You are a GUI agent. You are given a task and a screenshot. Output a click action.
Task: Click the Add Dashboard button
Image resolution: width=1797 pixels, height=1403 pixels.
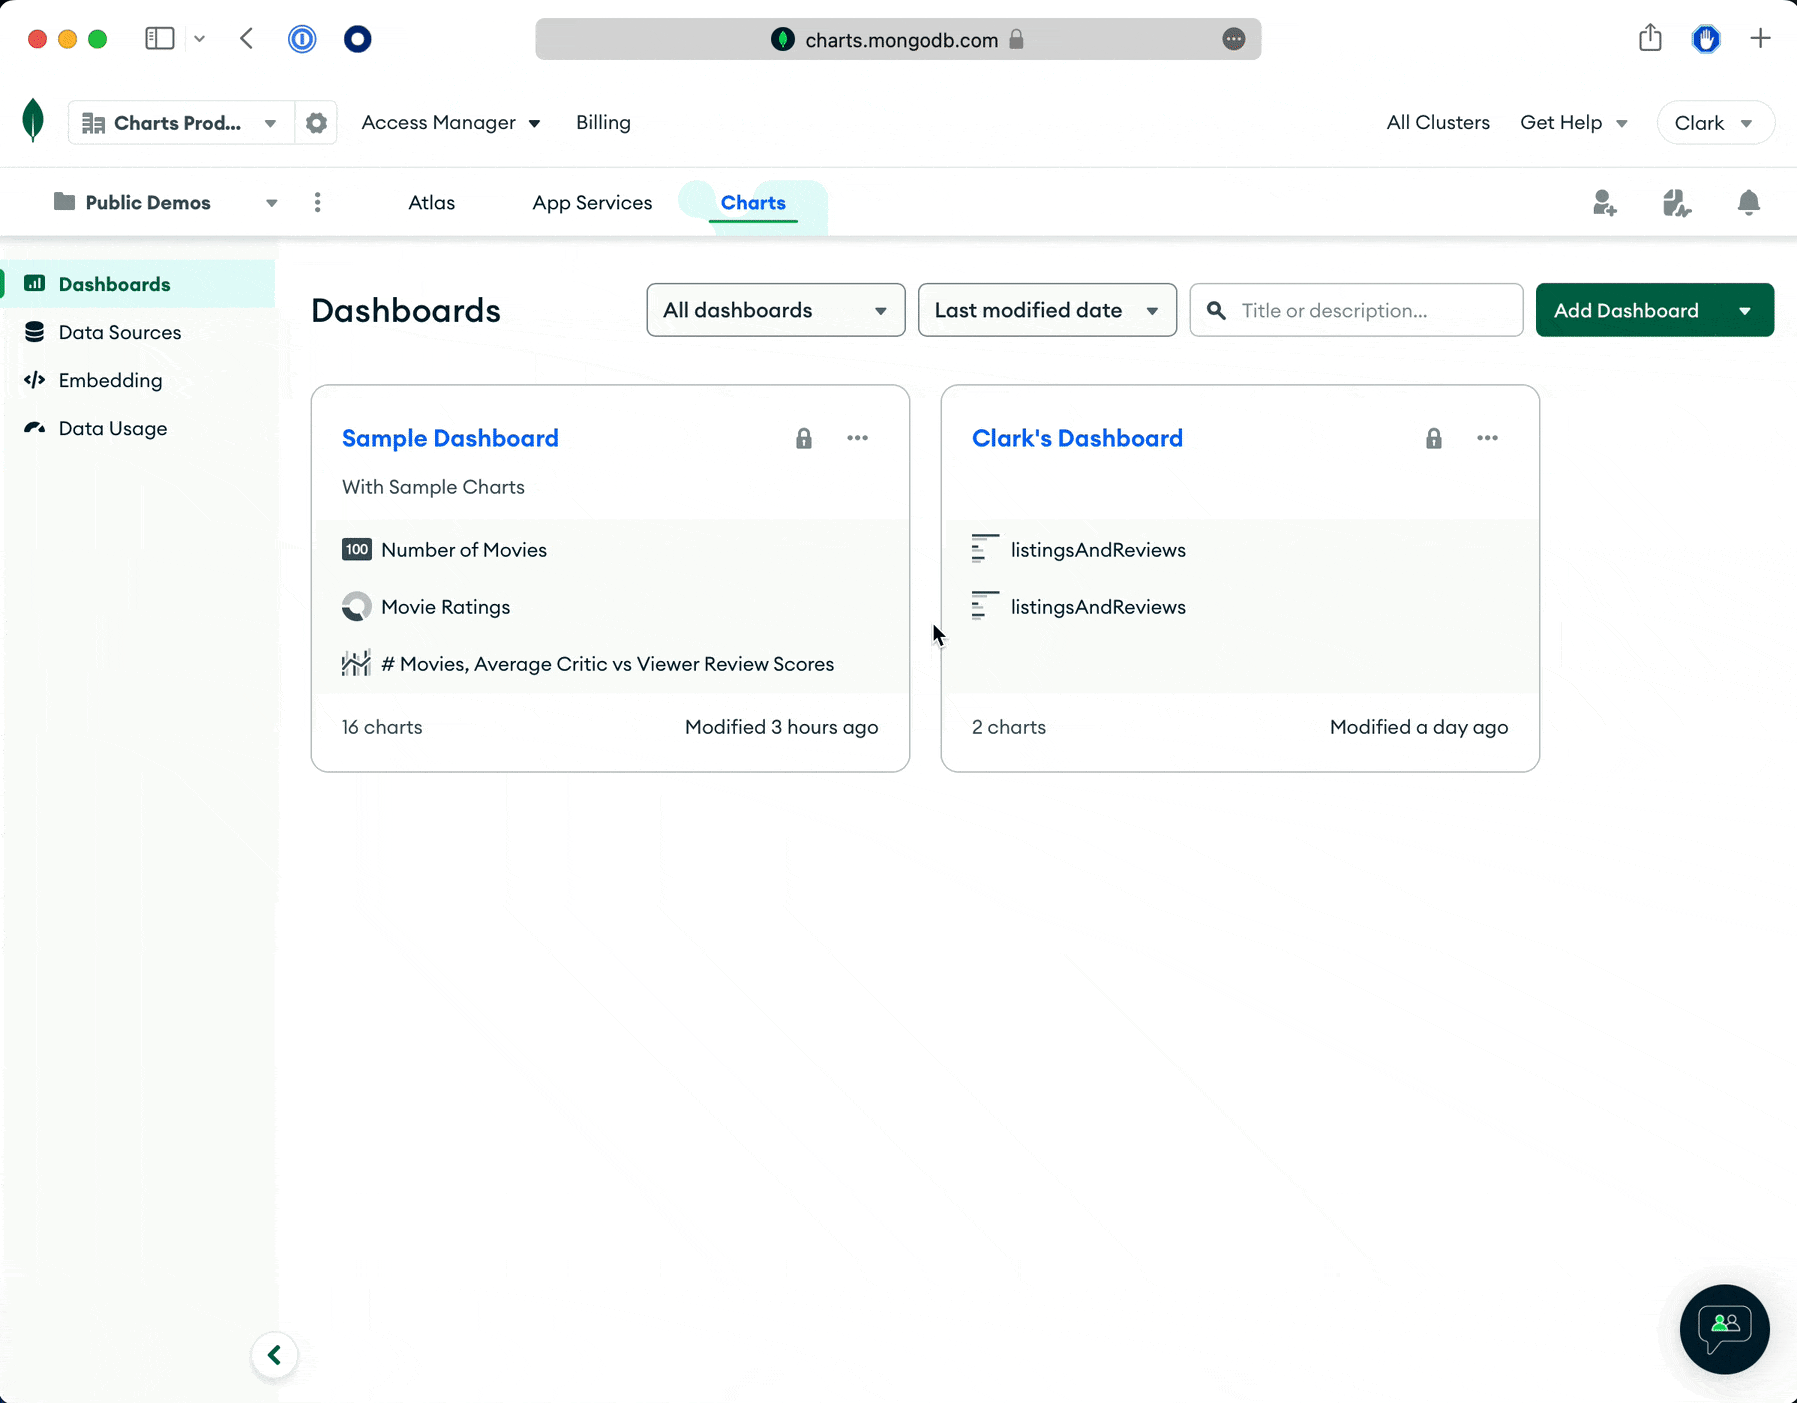point(1626,310)
